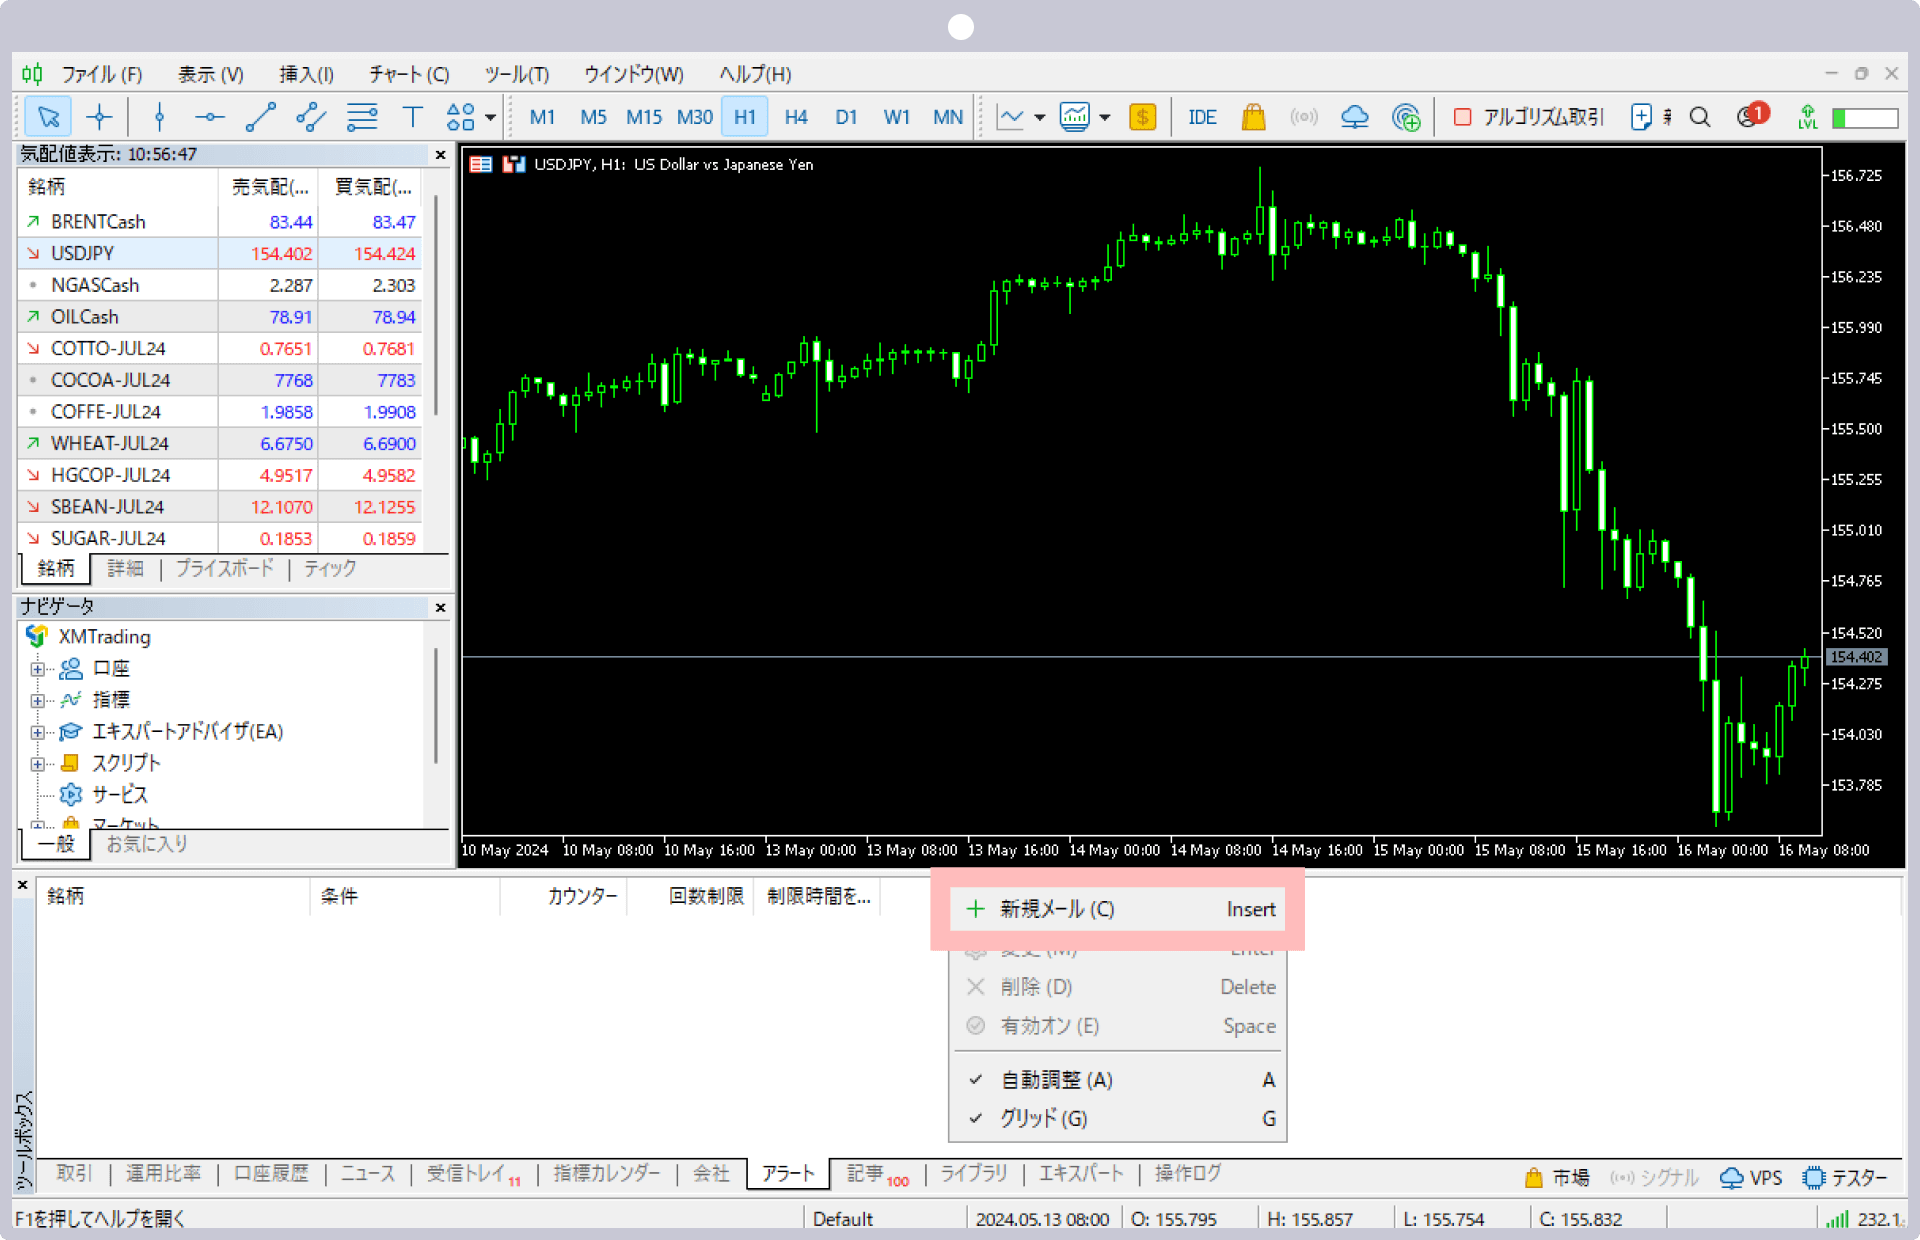This screenshot has width=1920, height=1240.
Task: Click the search magnifier icon
Action: click(1699, 117)
